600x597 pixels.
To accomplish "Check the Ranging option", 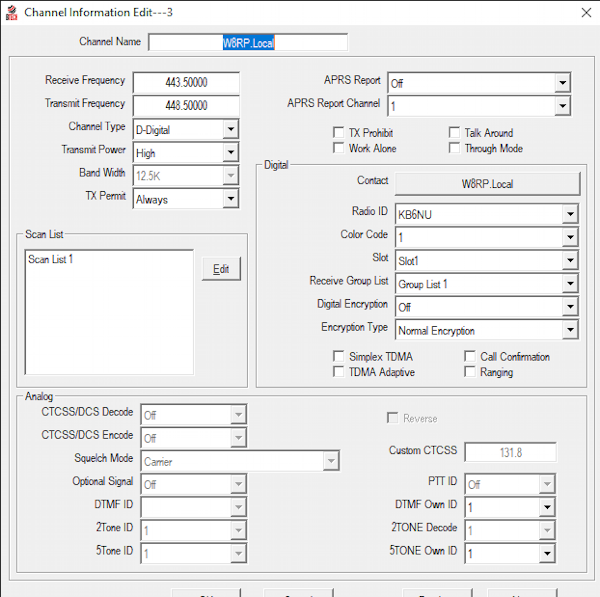I will pos(471,373).
